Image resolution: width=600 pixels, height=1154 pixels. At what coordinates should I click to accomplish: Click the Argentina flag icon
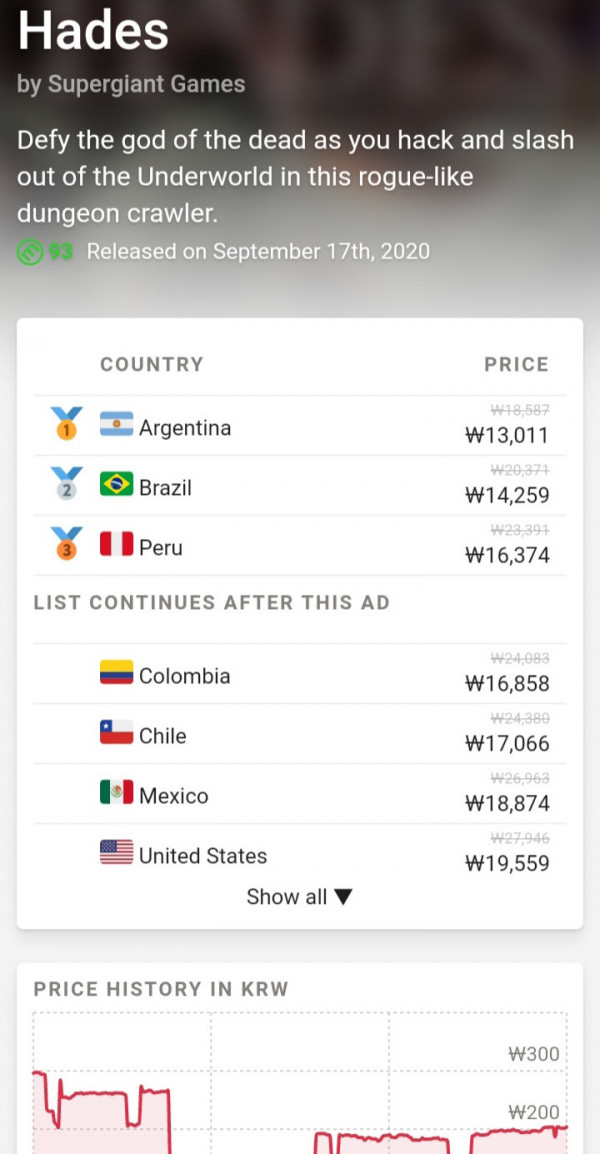116,424
